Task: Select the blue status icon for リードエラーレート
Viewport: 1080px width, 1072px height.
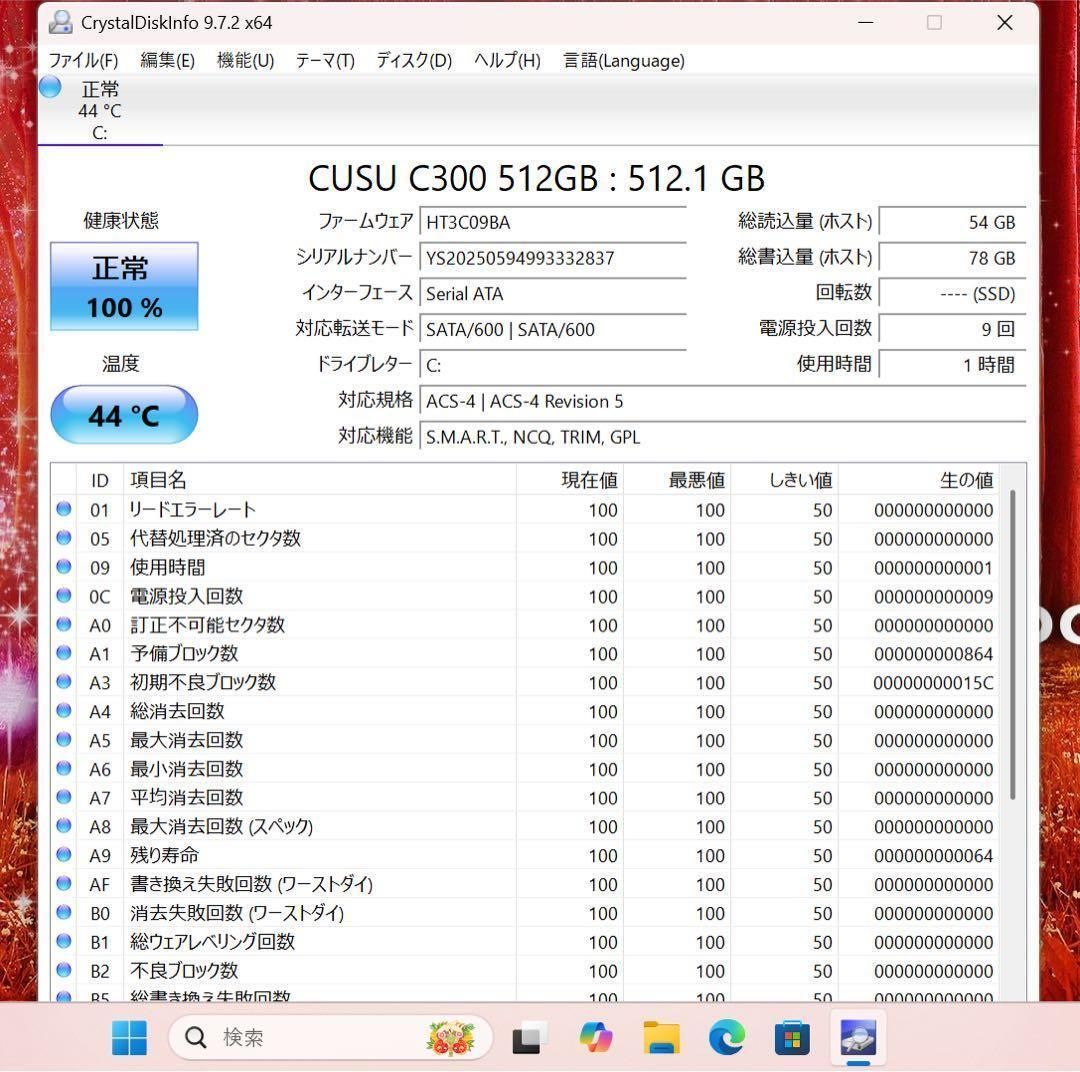Action: click(x=63, y=510)
